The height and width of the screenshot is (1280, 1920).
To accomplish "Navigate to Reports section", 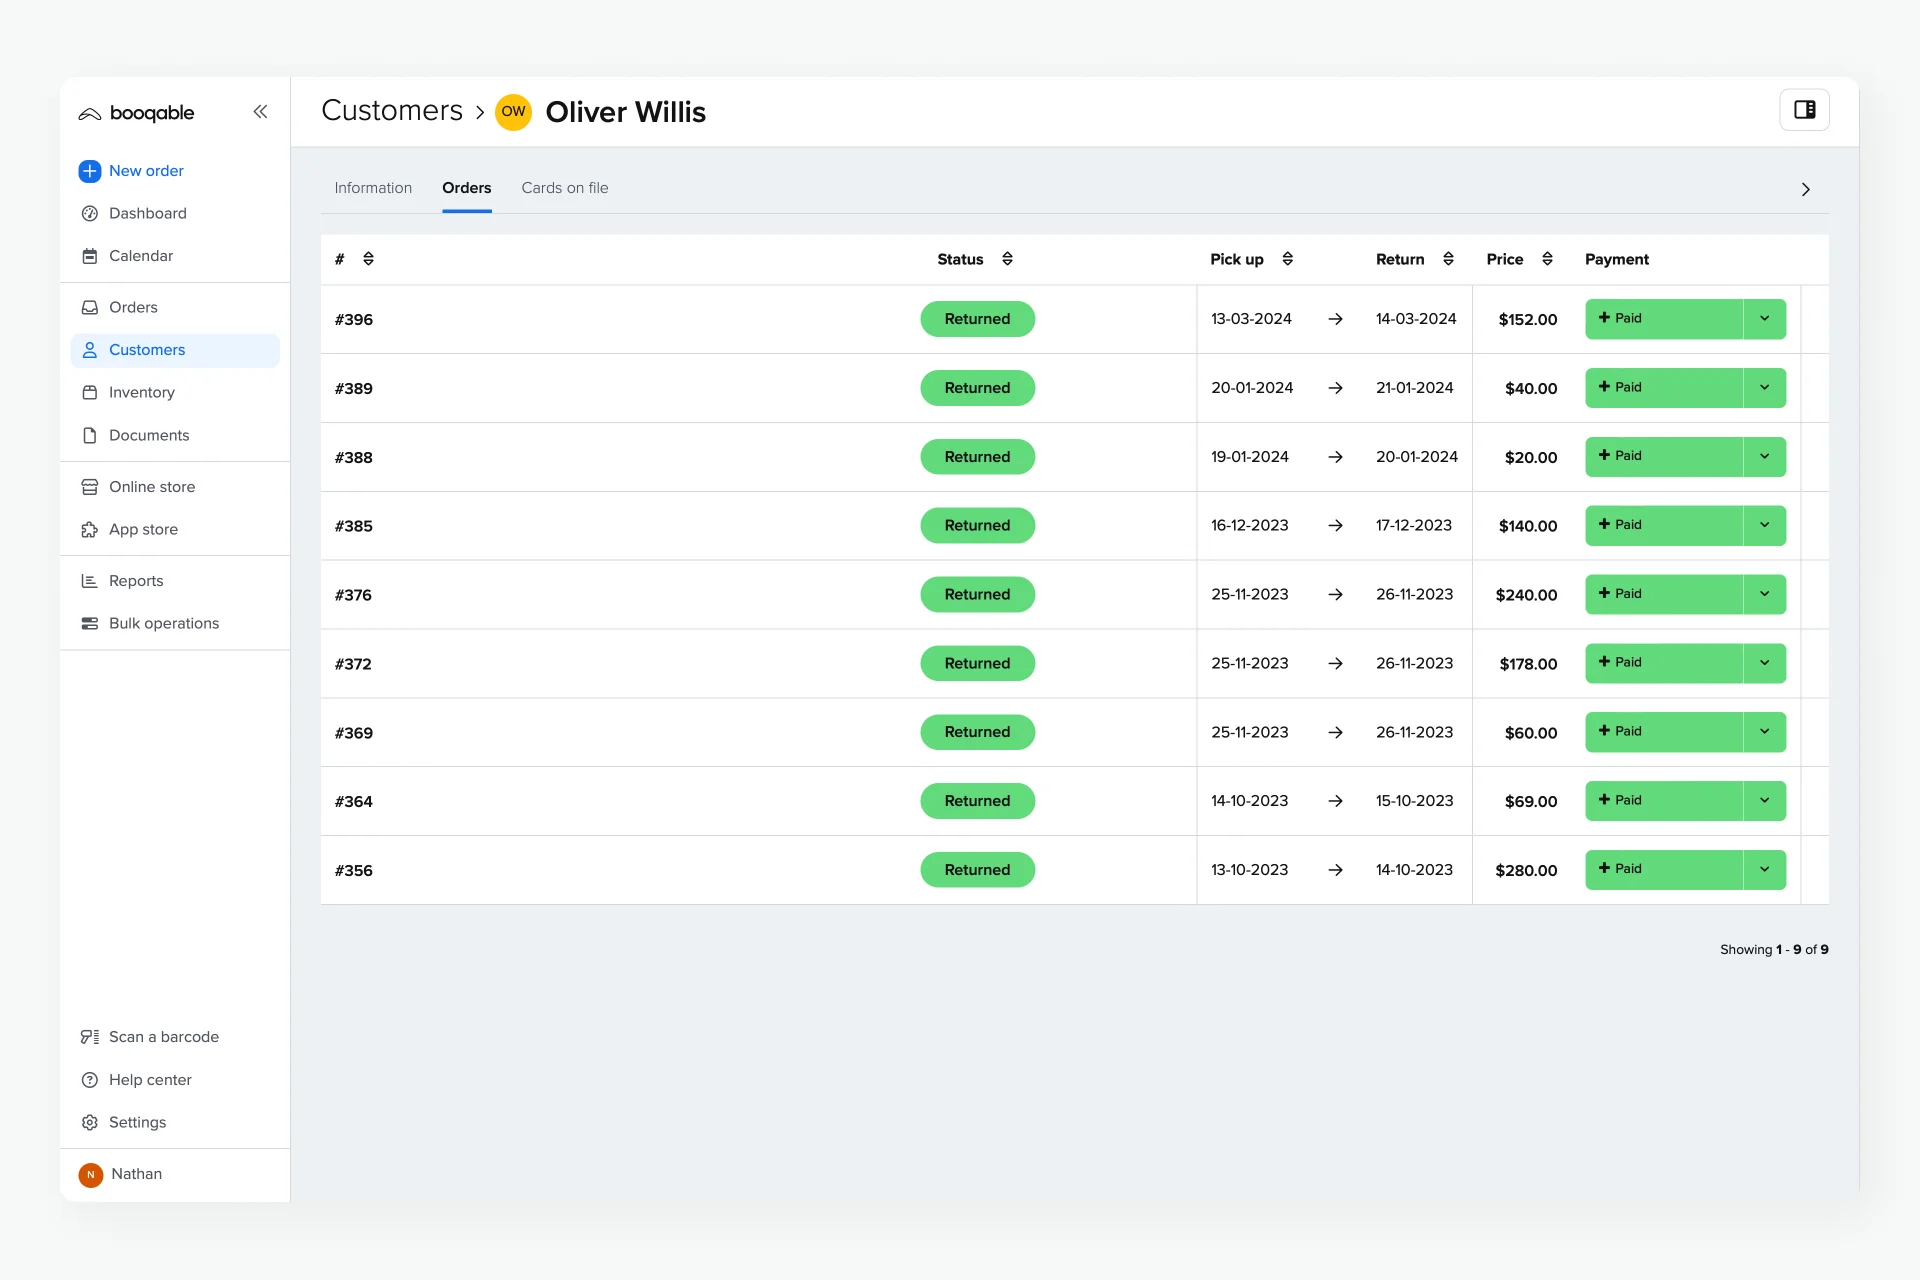I will click(x=136, y=580).
